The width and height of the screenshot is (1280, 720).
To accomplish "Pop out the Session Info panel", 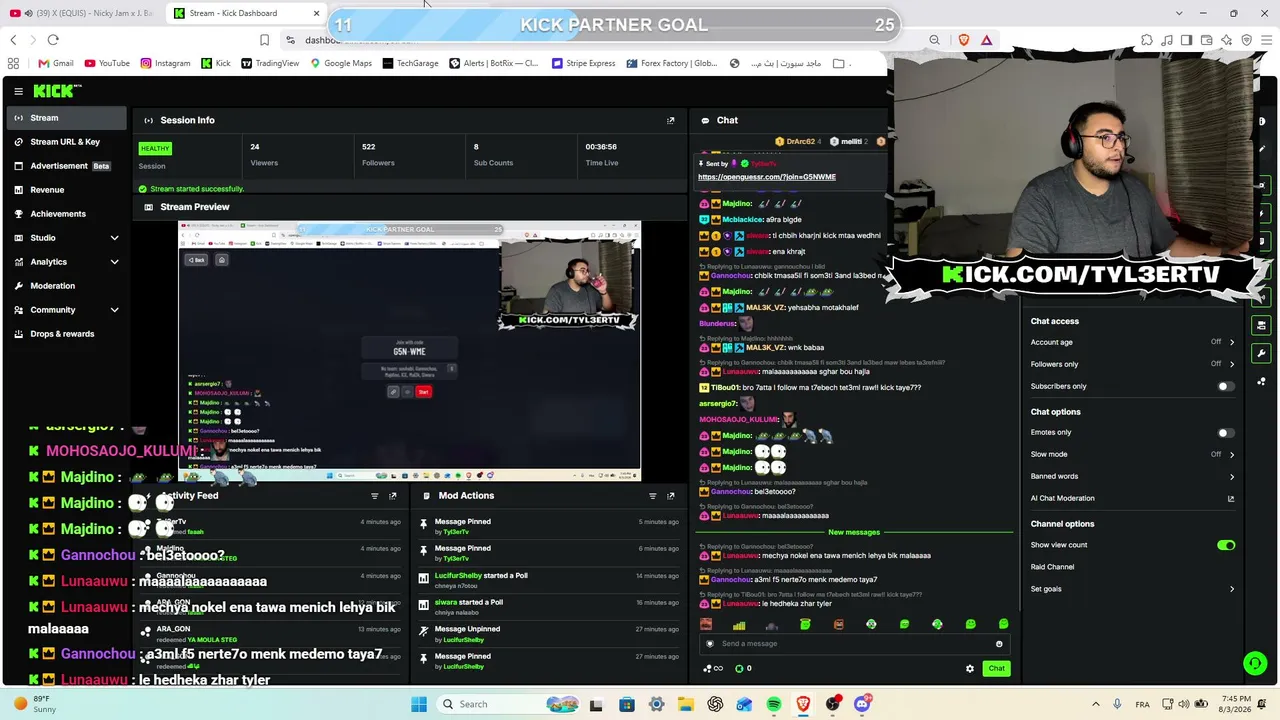I will pos(670,120).
